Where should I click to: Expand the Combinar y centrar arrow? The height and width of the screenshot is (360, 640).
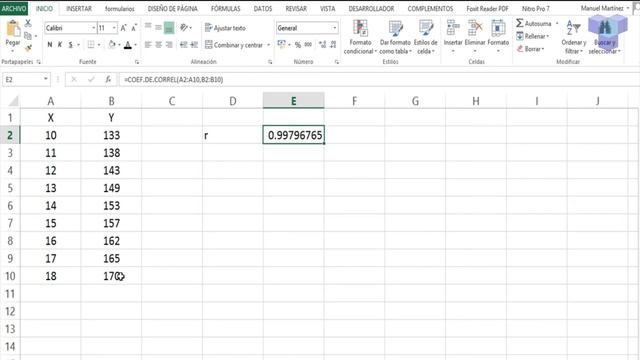point(268,45)
